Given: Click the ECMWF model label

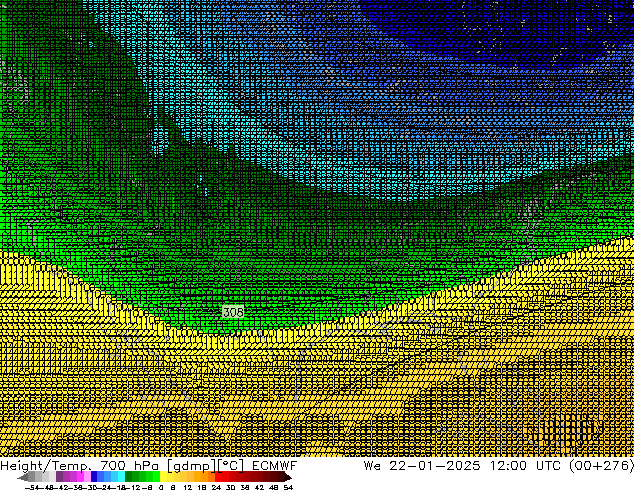Looking at the screenshot, I should click(275, 465).
